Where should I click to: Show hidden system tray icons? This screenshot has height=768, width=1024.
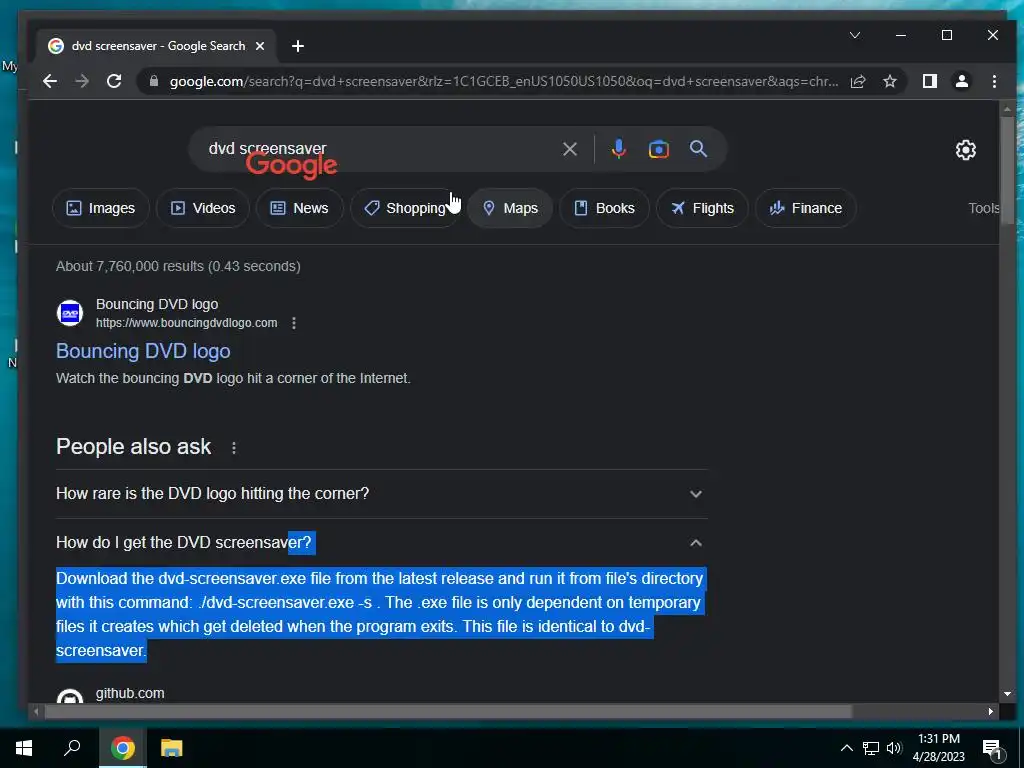(x=846, y=748)
